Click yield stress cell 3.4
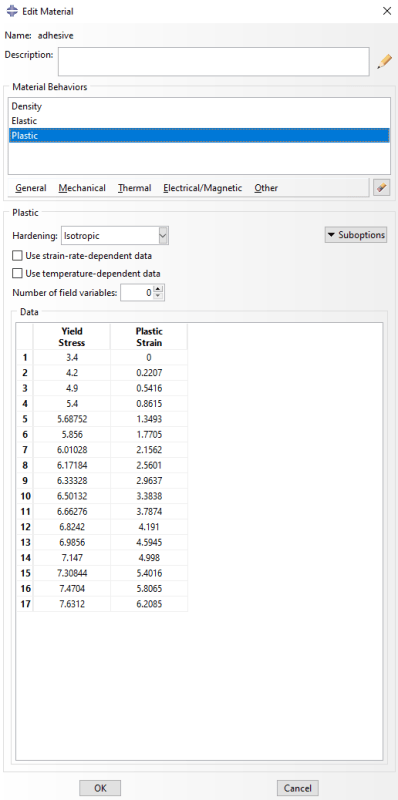 [71, 358]
